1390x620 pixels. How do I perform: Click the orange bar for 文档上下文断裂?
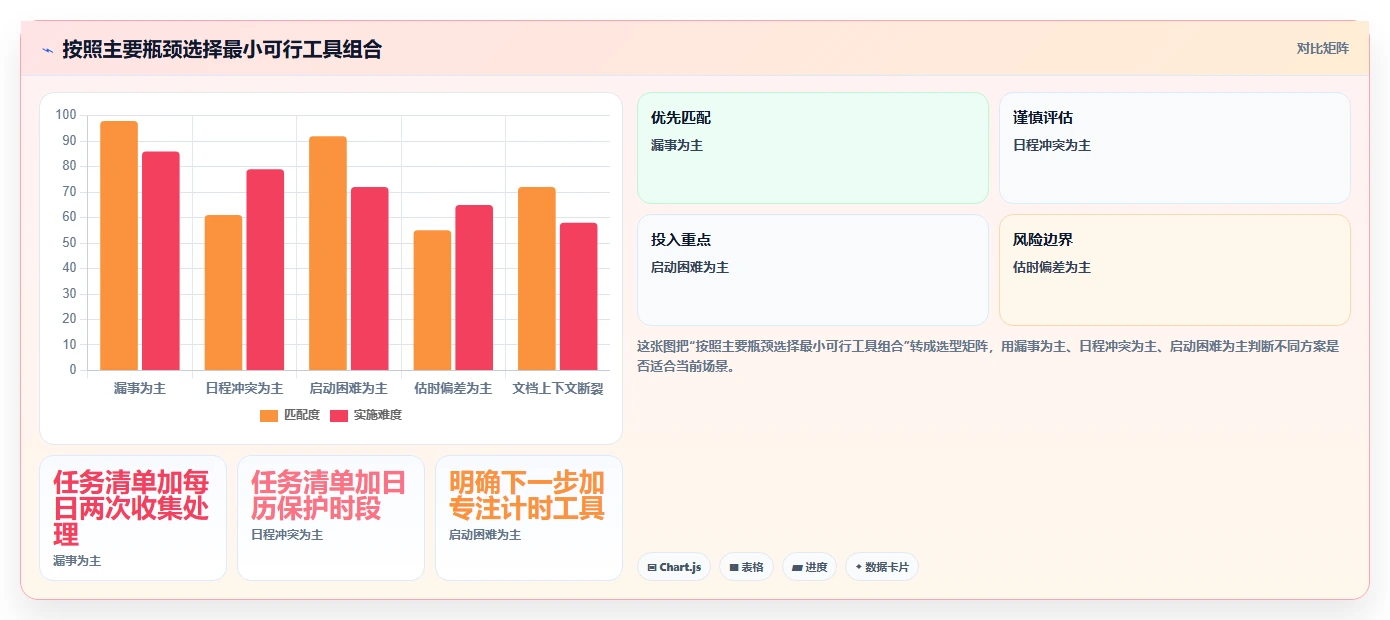[537, 279]
